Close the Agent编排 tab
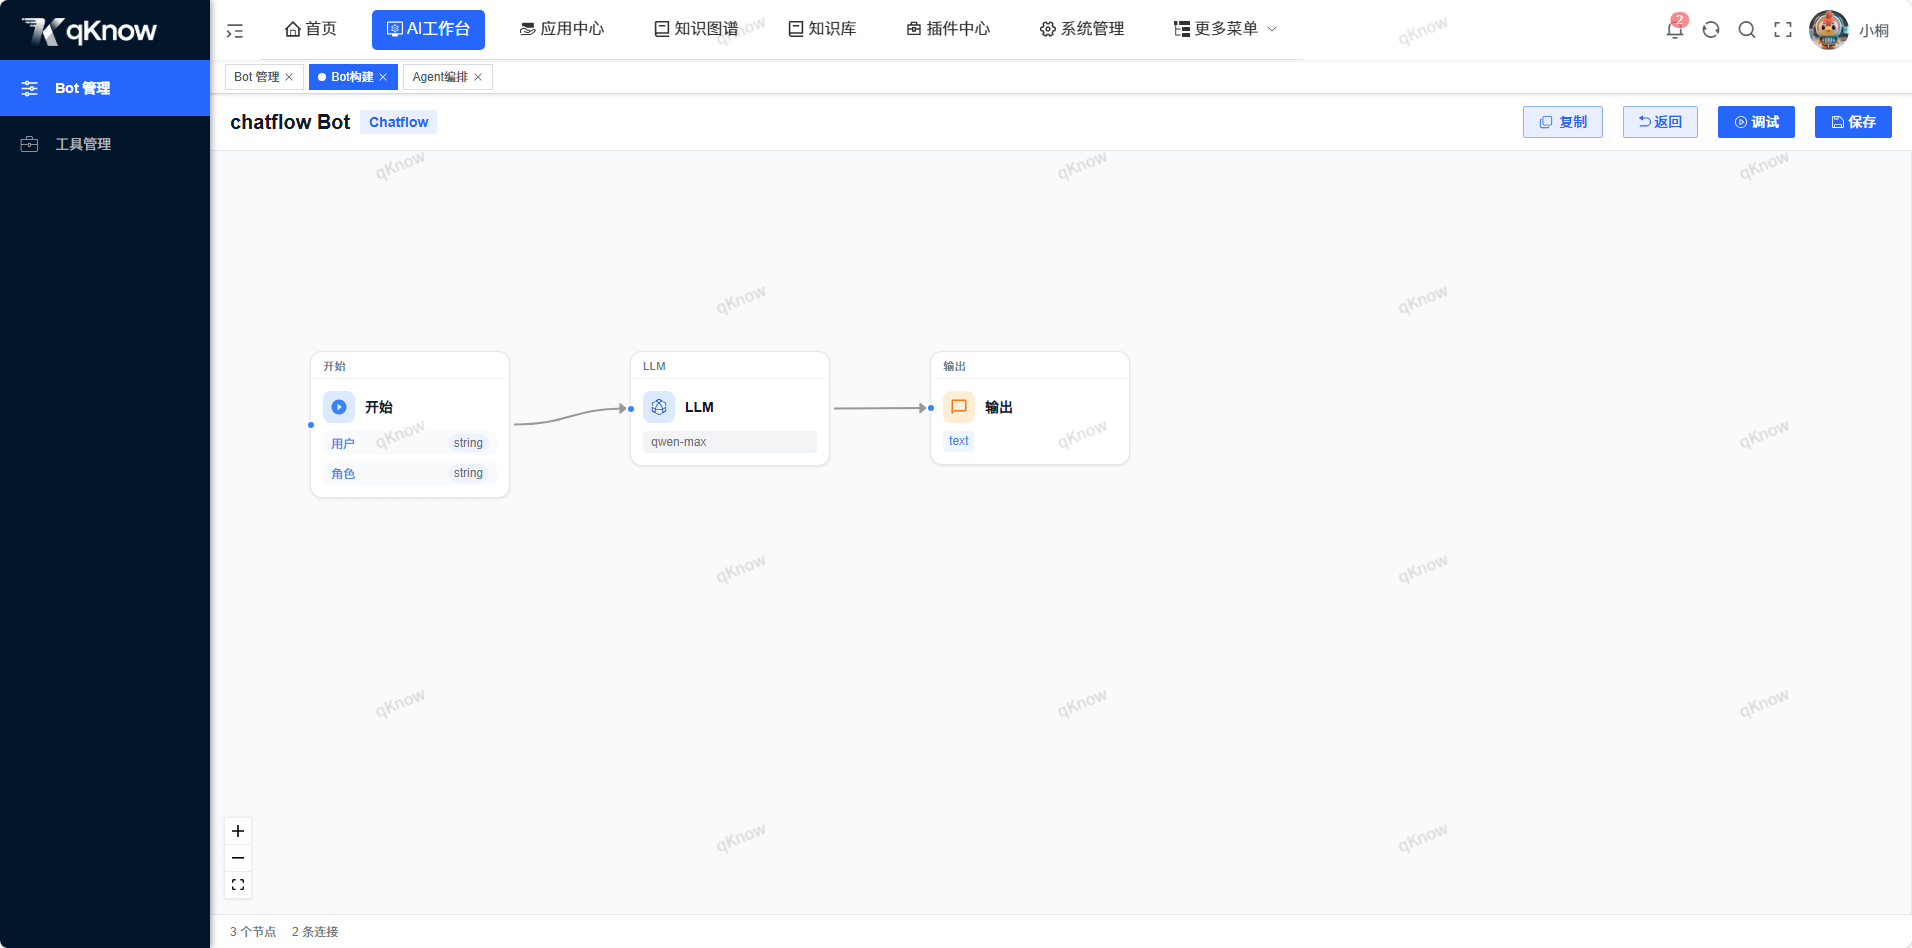The width and height of the screenshot is (1912, 948). pos(478,77)
